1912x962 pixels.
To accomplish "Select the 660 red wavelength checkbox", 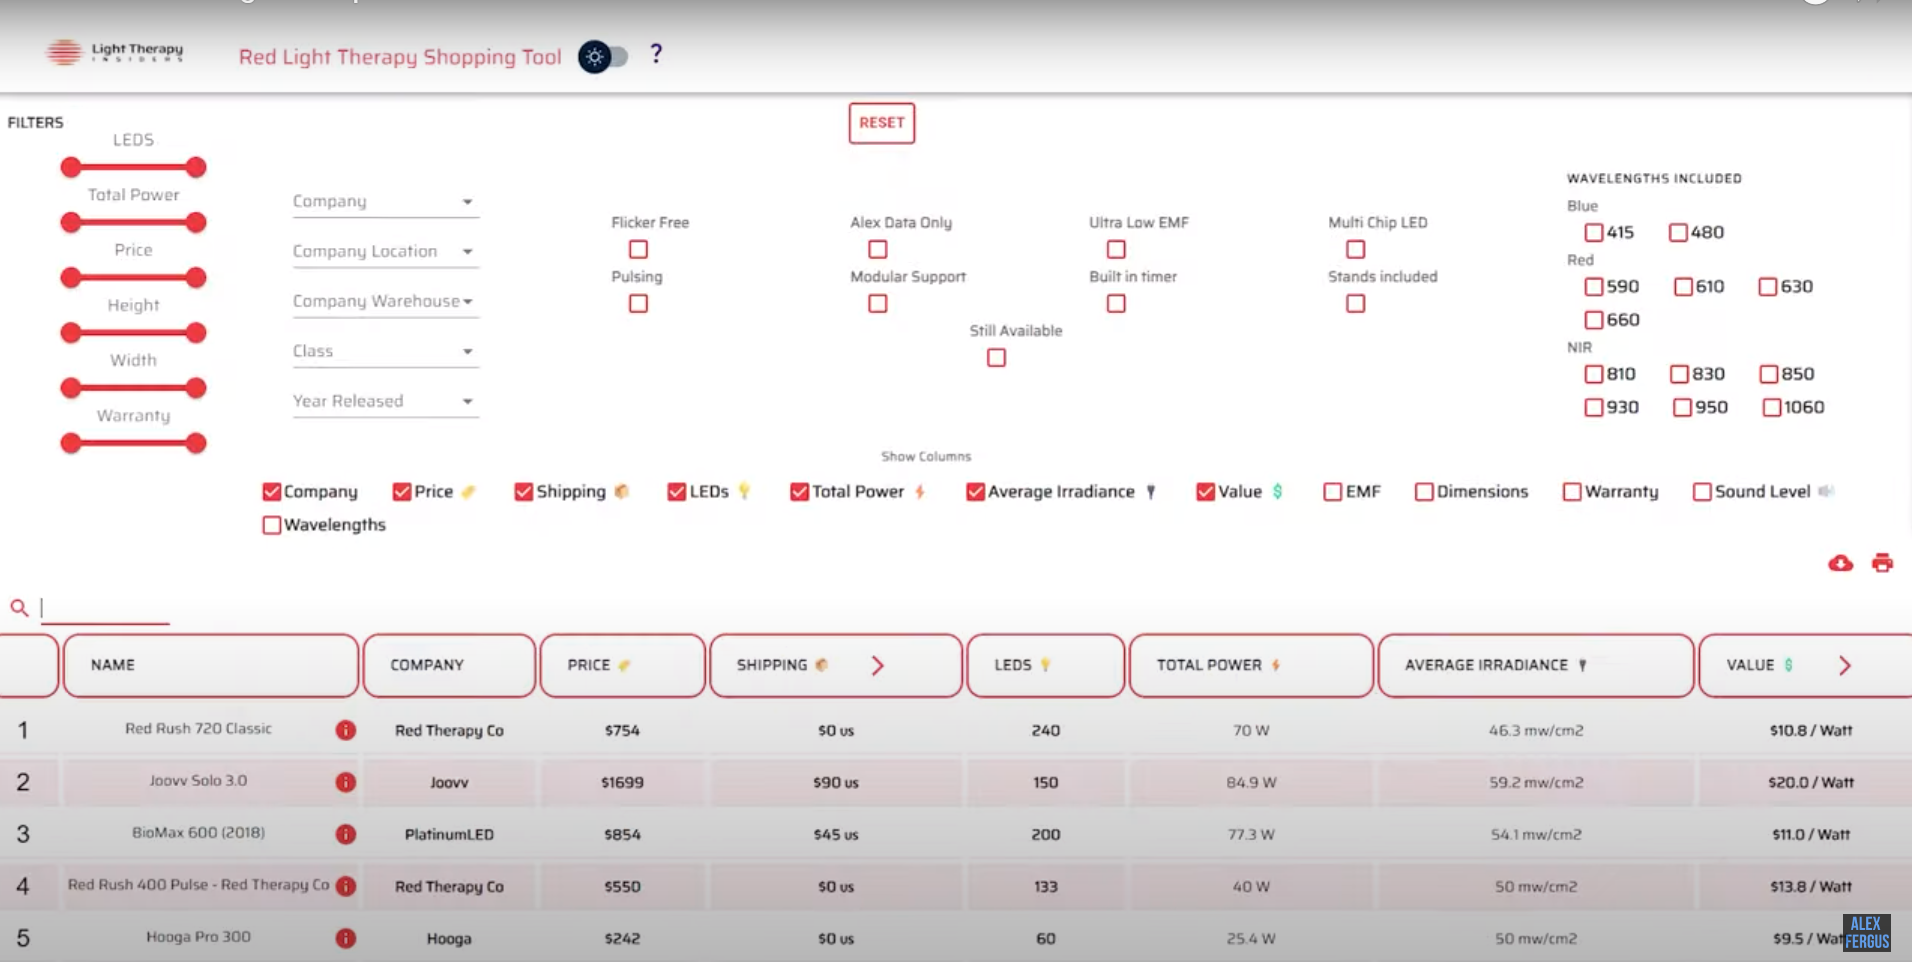I will 1594,320.
